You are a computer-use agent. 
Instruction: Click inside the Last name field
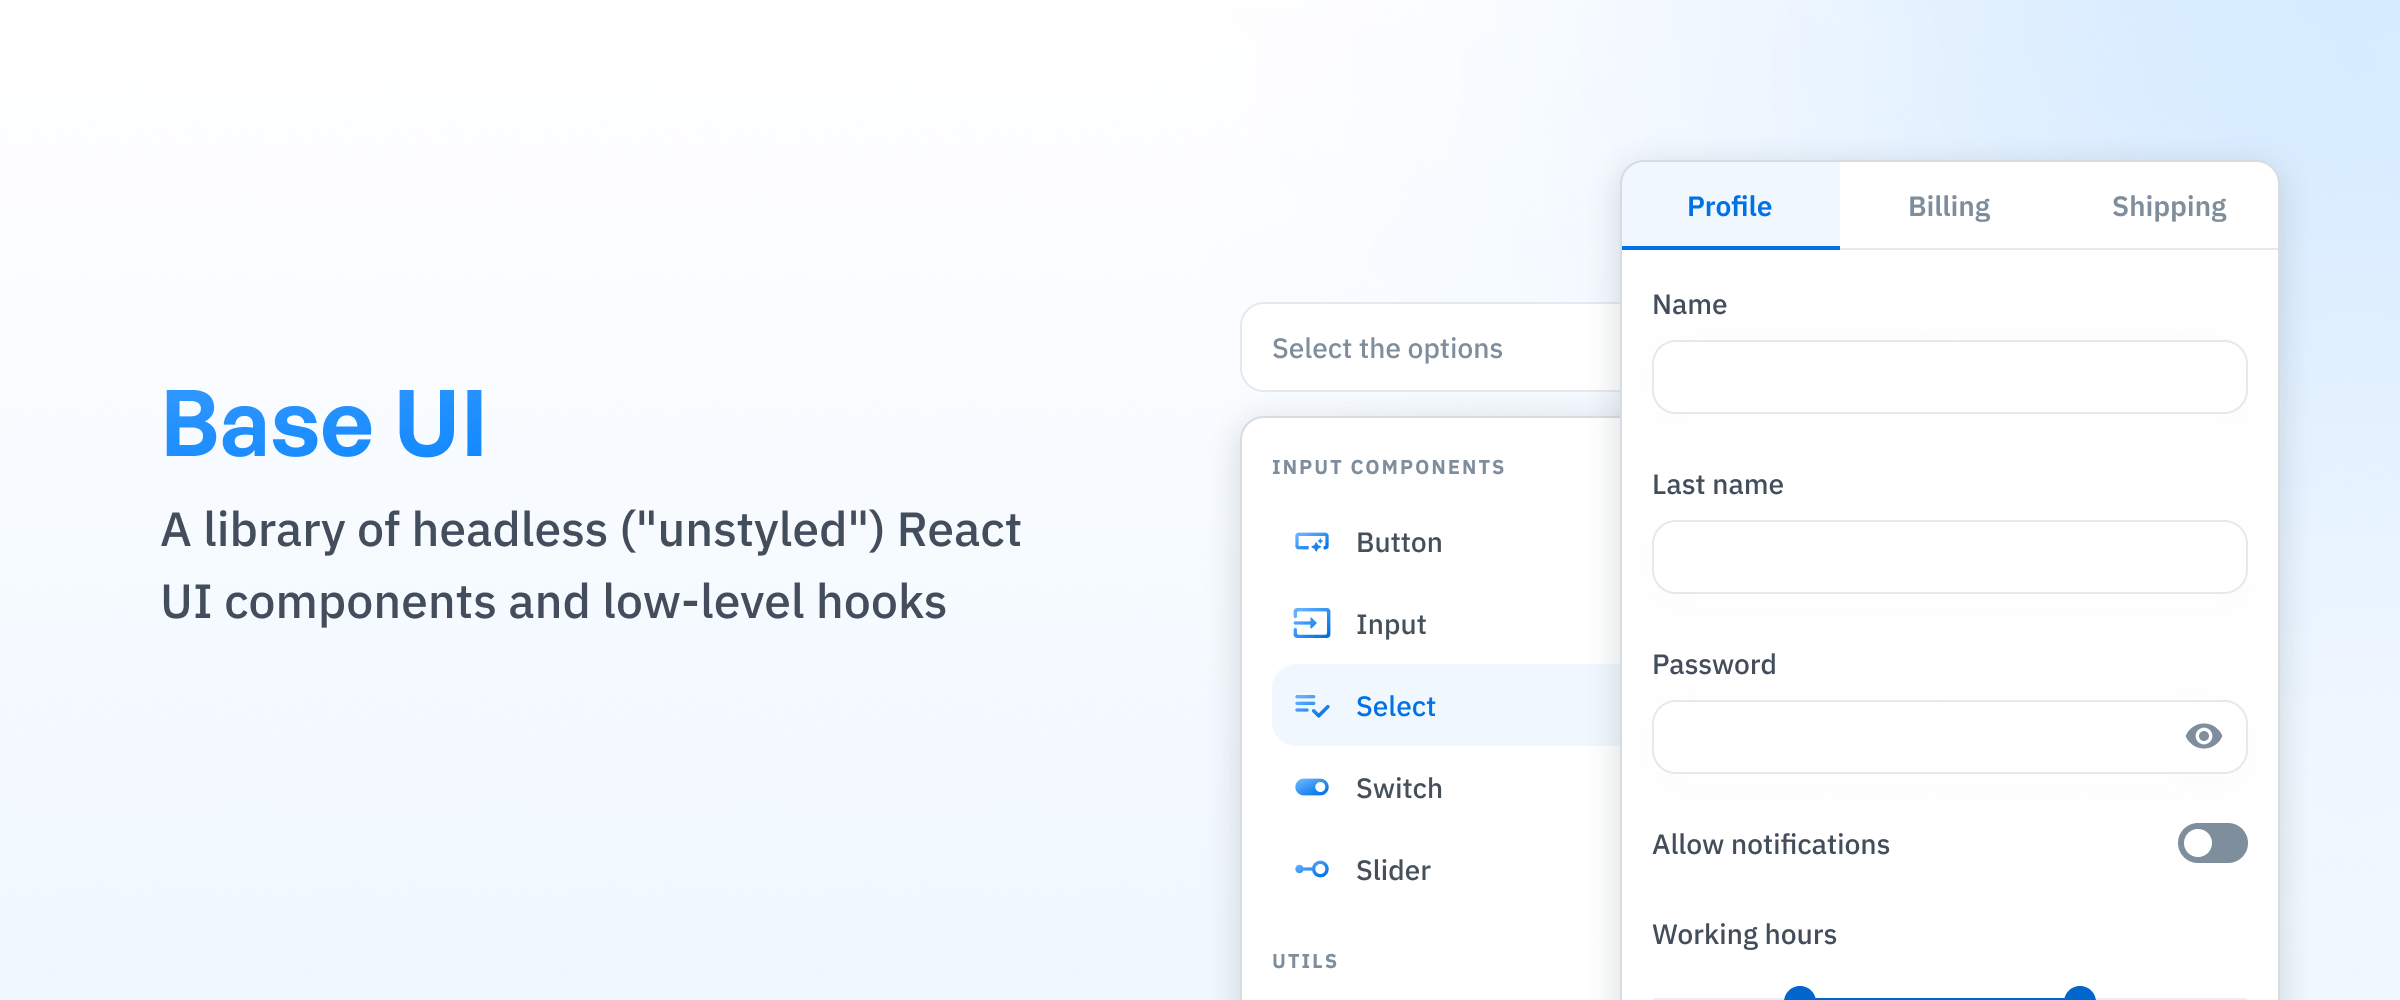coord(1948,557)
